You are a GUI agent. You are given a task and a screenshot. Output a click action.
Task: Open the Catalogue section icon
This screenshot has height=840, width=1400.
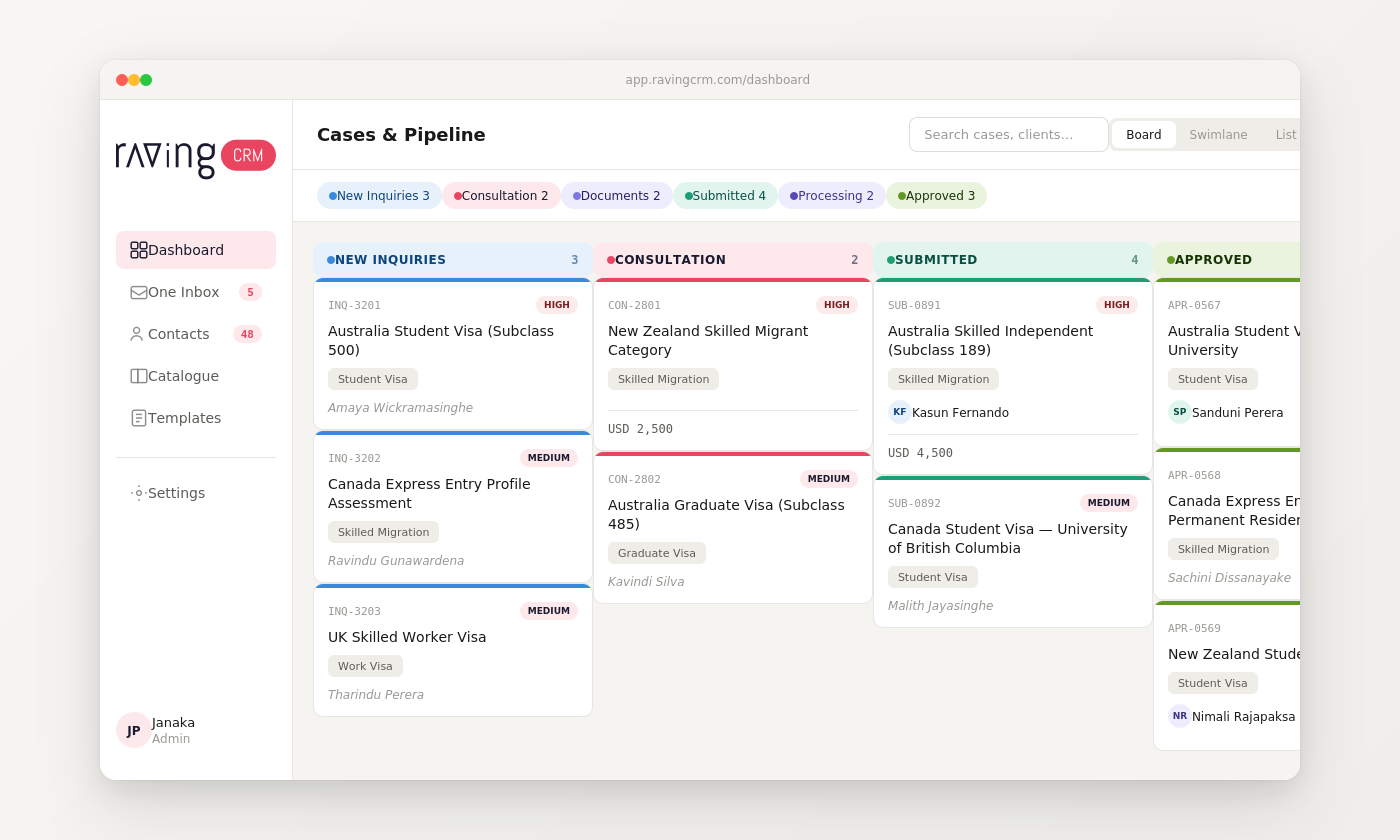pyautogui.click(x=139, y=376)
